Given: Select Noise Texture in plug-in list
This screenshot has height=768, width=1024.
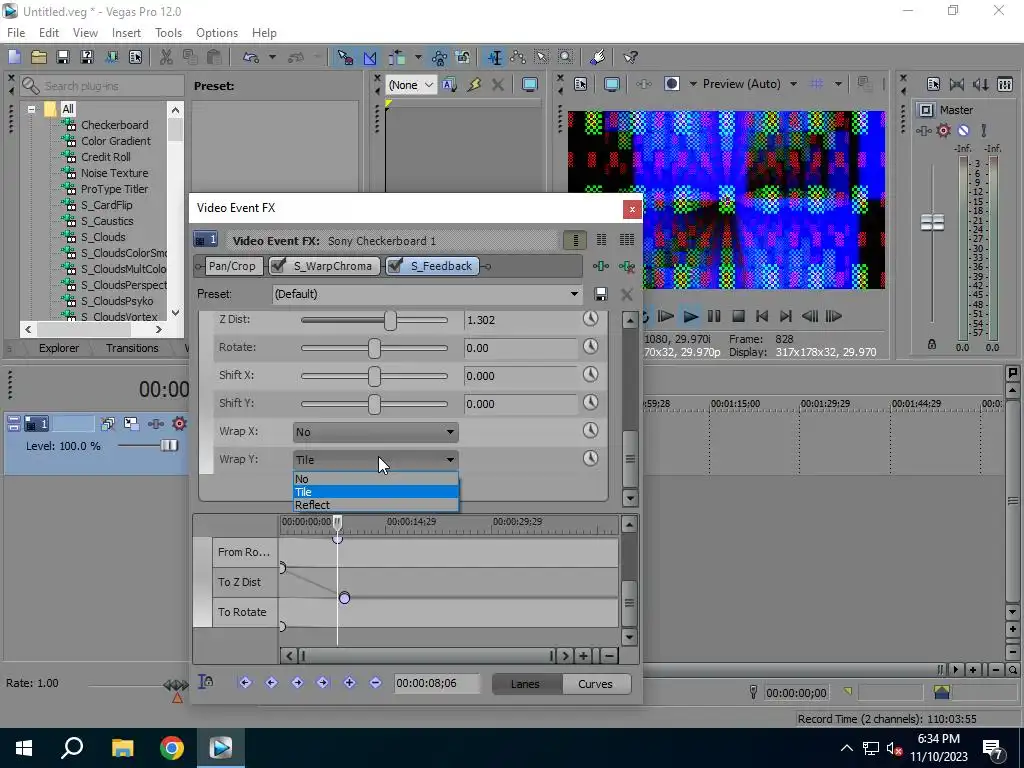Looking at the screenshot, I should [x=114, y=173].
